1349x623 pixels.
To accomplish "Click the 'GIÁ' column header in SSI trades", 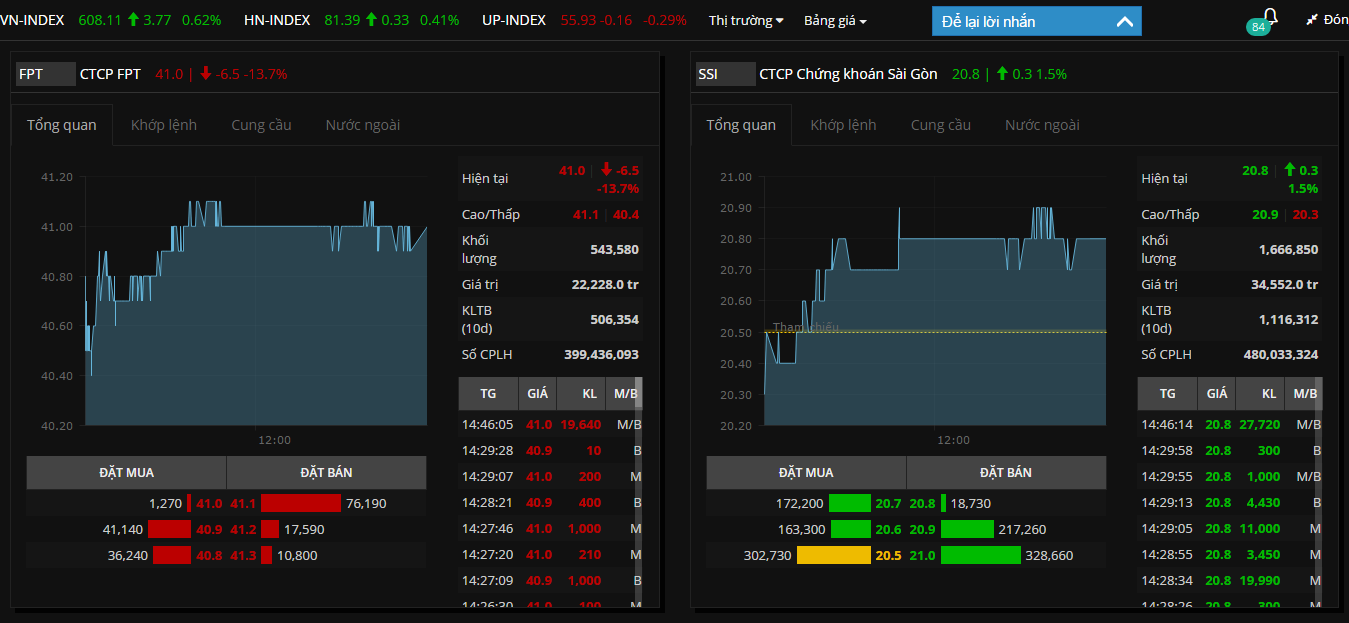I will 1217,394.
